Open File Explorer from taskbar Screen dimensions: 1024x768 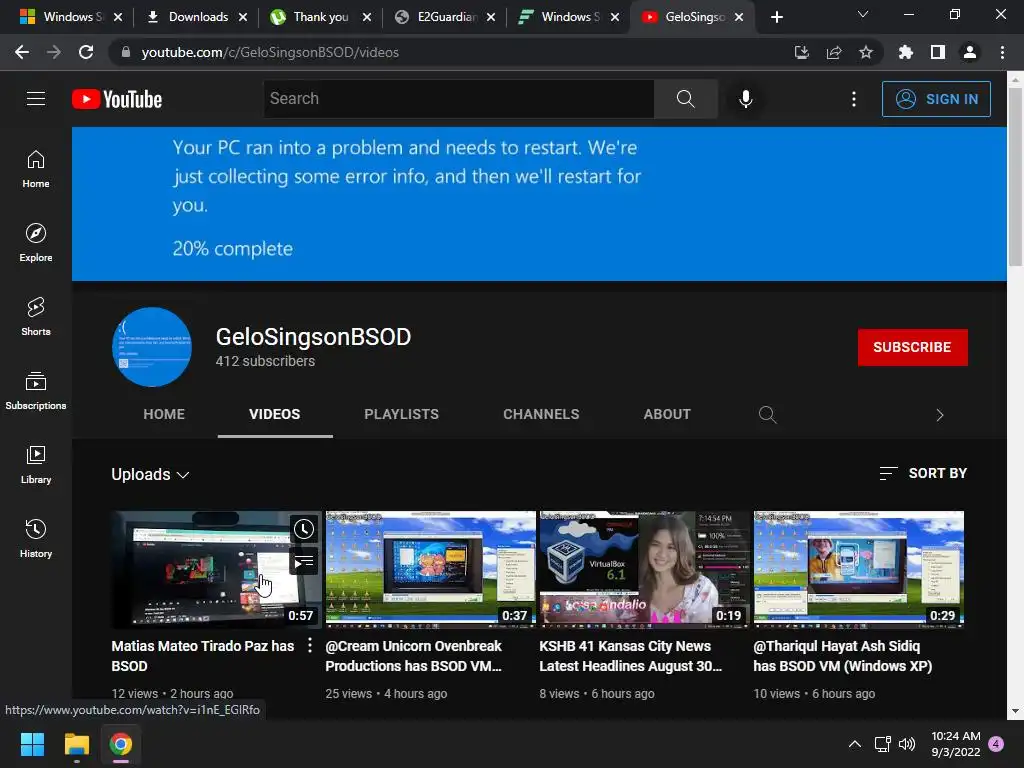click(x=76, y=744)
